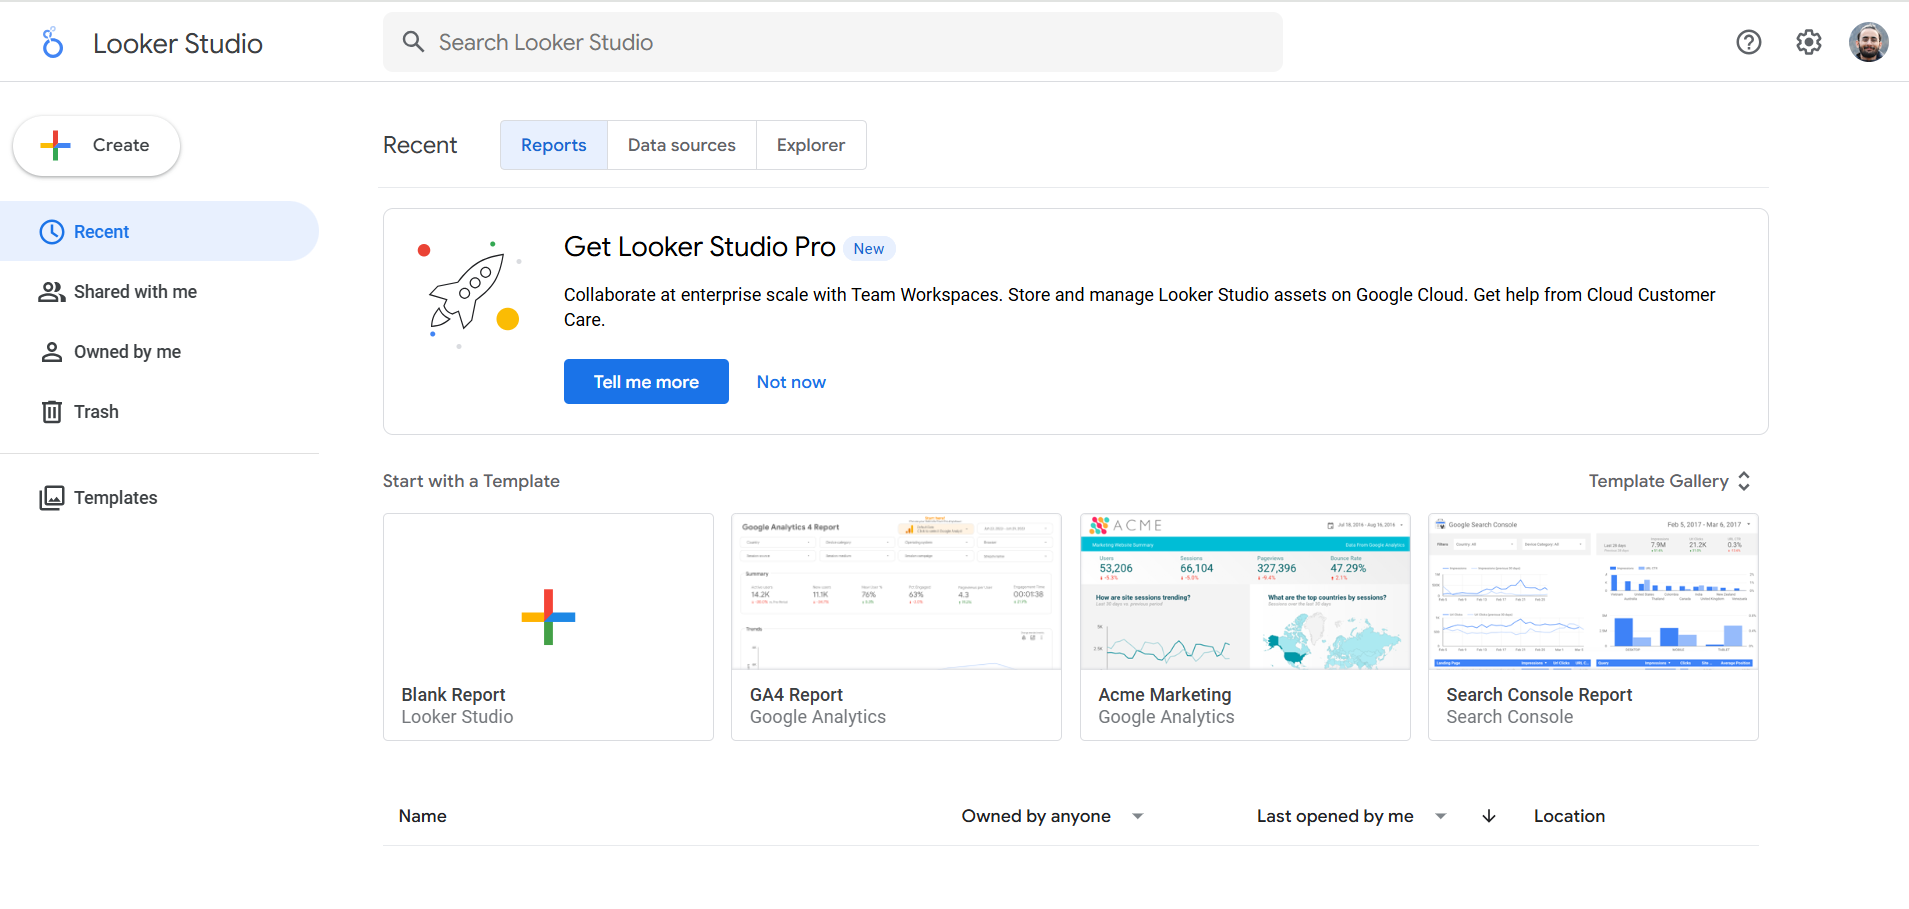Click the search magnifier icon
This screenshot has width=1909, height=909.
pyautogui.click(x=413, y=42)
